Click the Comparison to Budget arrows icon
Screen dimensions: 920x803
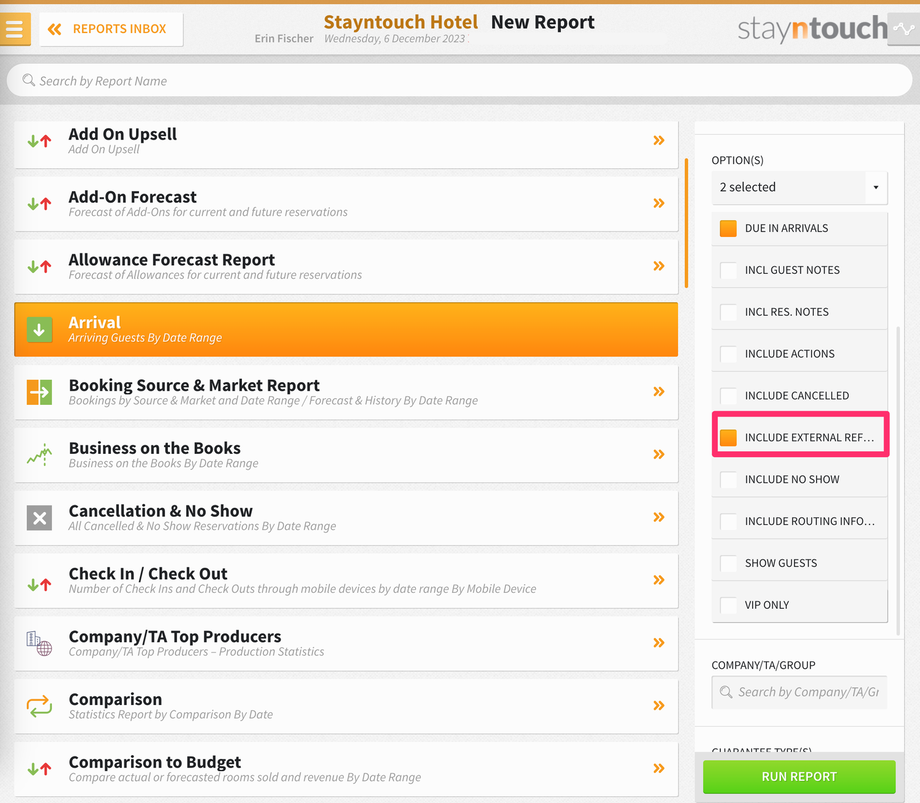pos(39,768)
